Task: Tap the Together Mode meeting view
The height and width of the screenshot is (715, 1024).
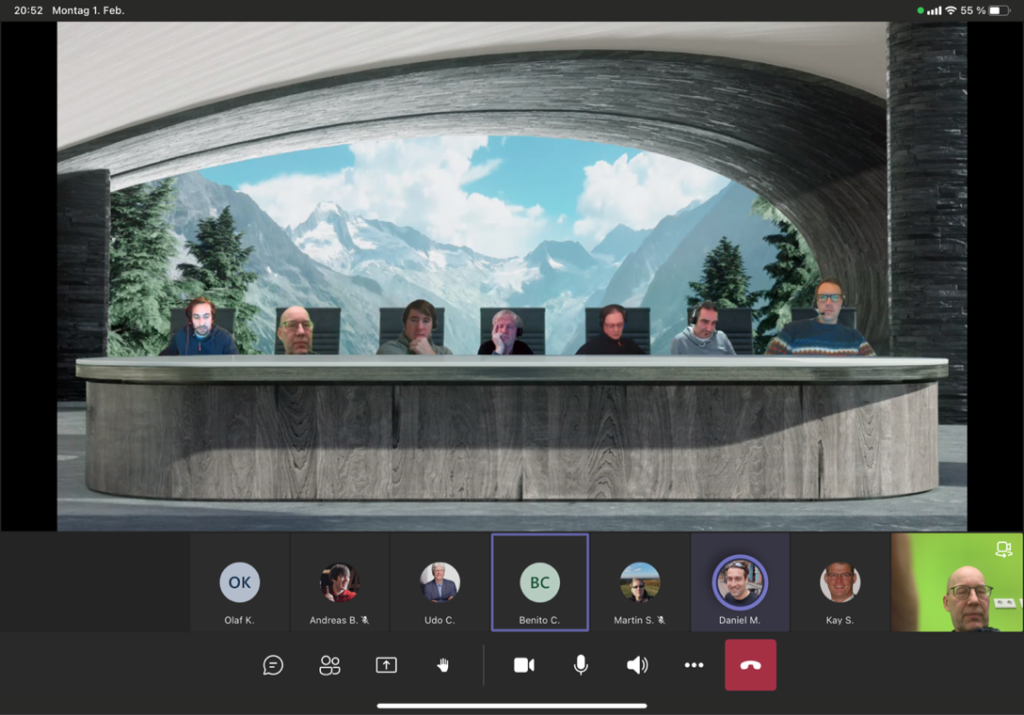Action: (512, 276)
